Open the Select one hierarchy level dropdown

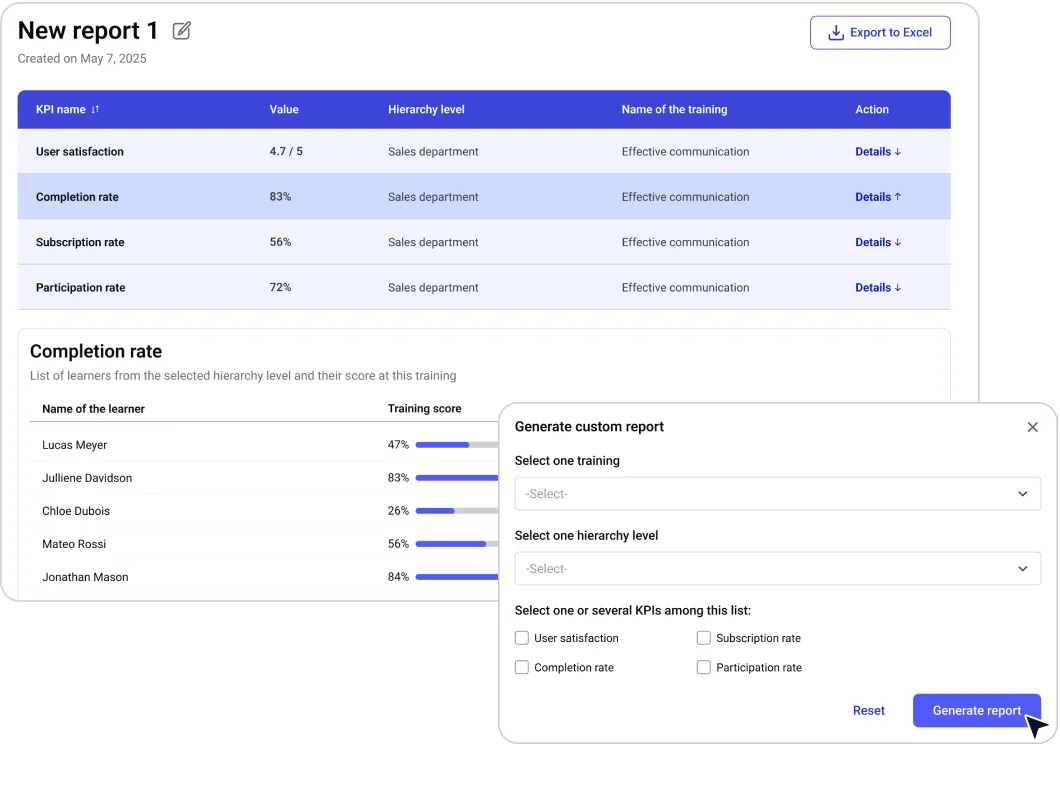[777, 568]
